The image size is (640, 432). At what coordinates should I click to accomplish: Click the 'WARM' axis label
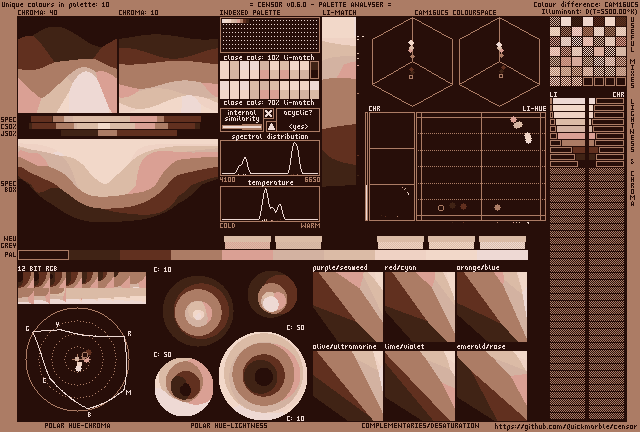(x=311, y=225)
